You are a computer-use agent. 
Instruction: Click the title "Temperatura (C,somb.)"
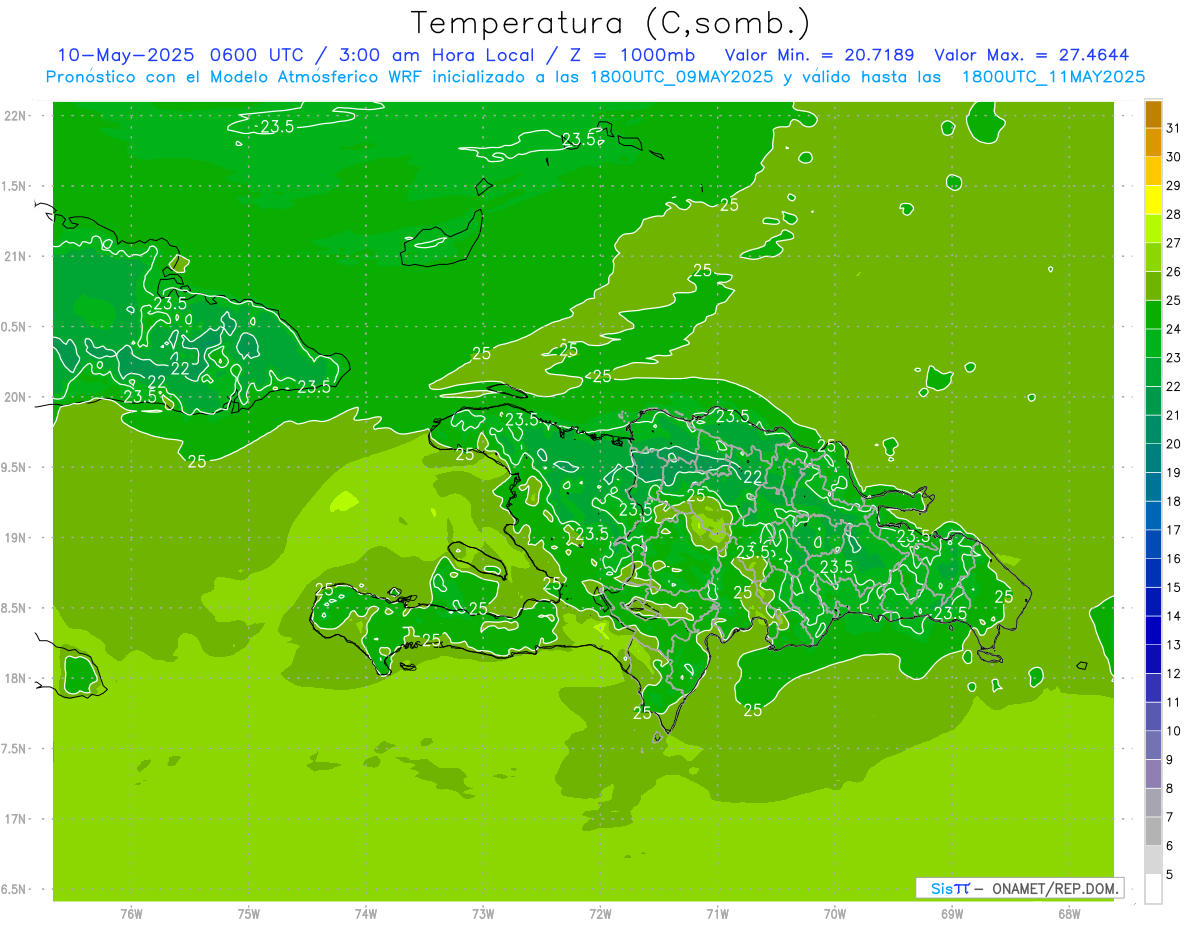pos(610,23)
